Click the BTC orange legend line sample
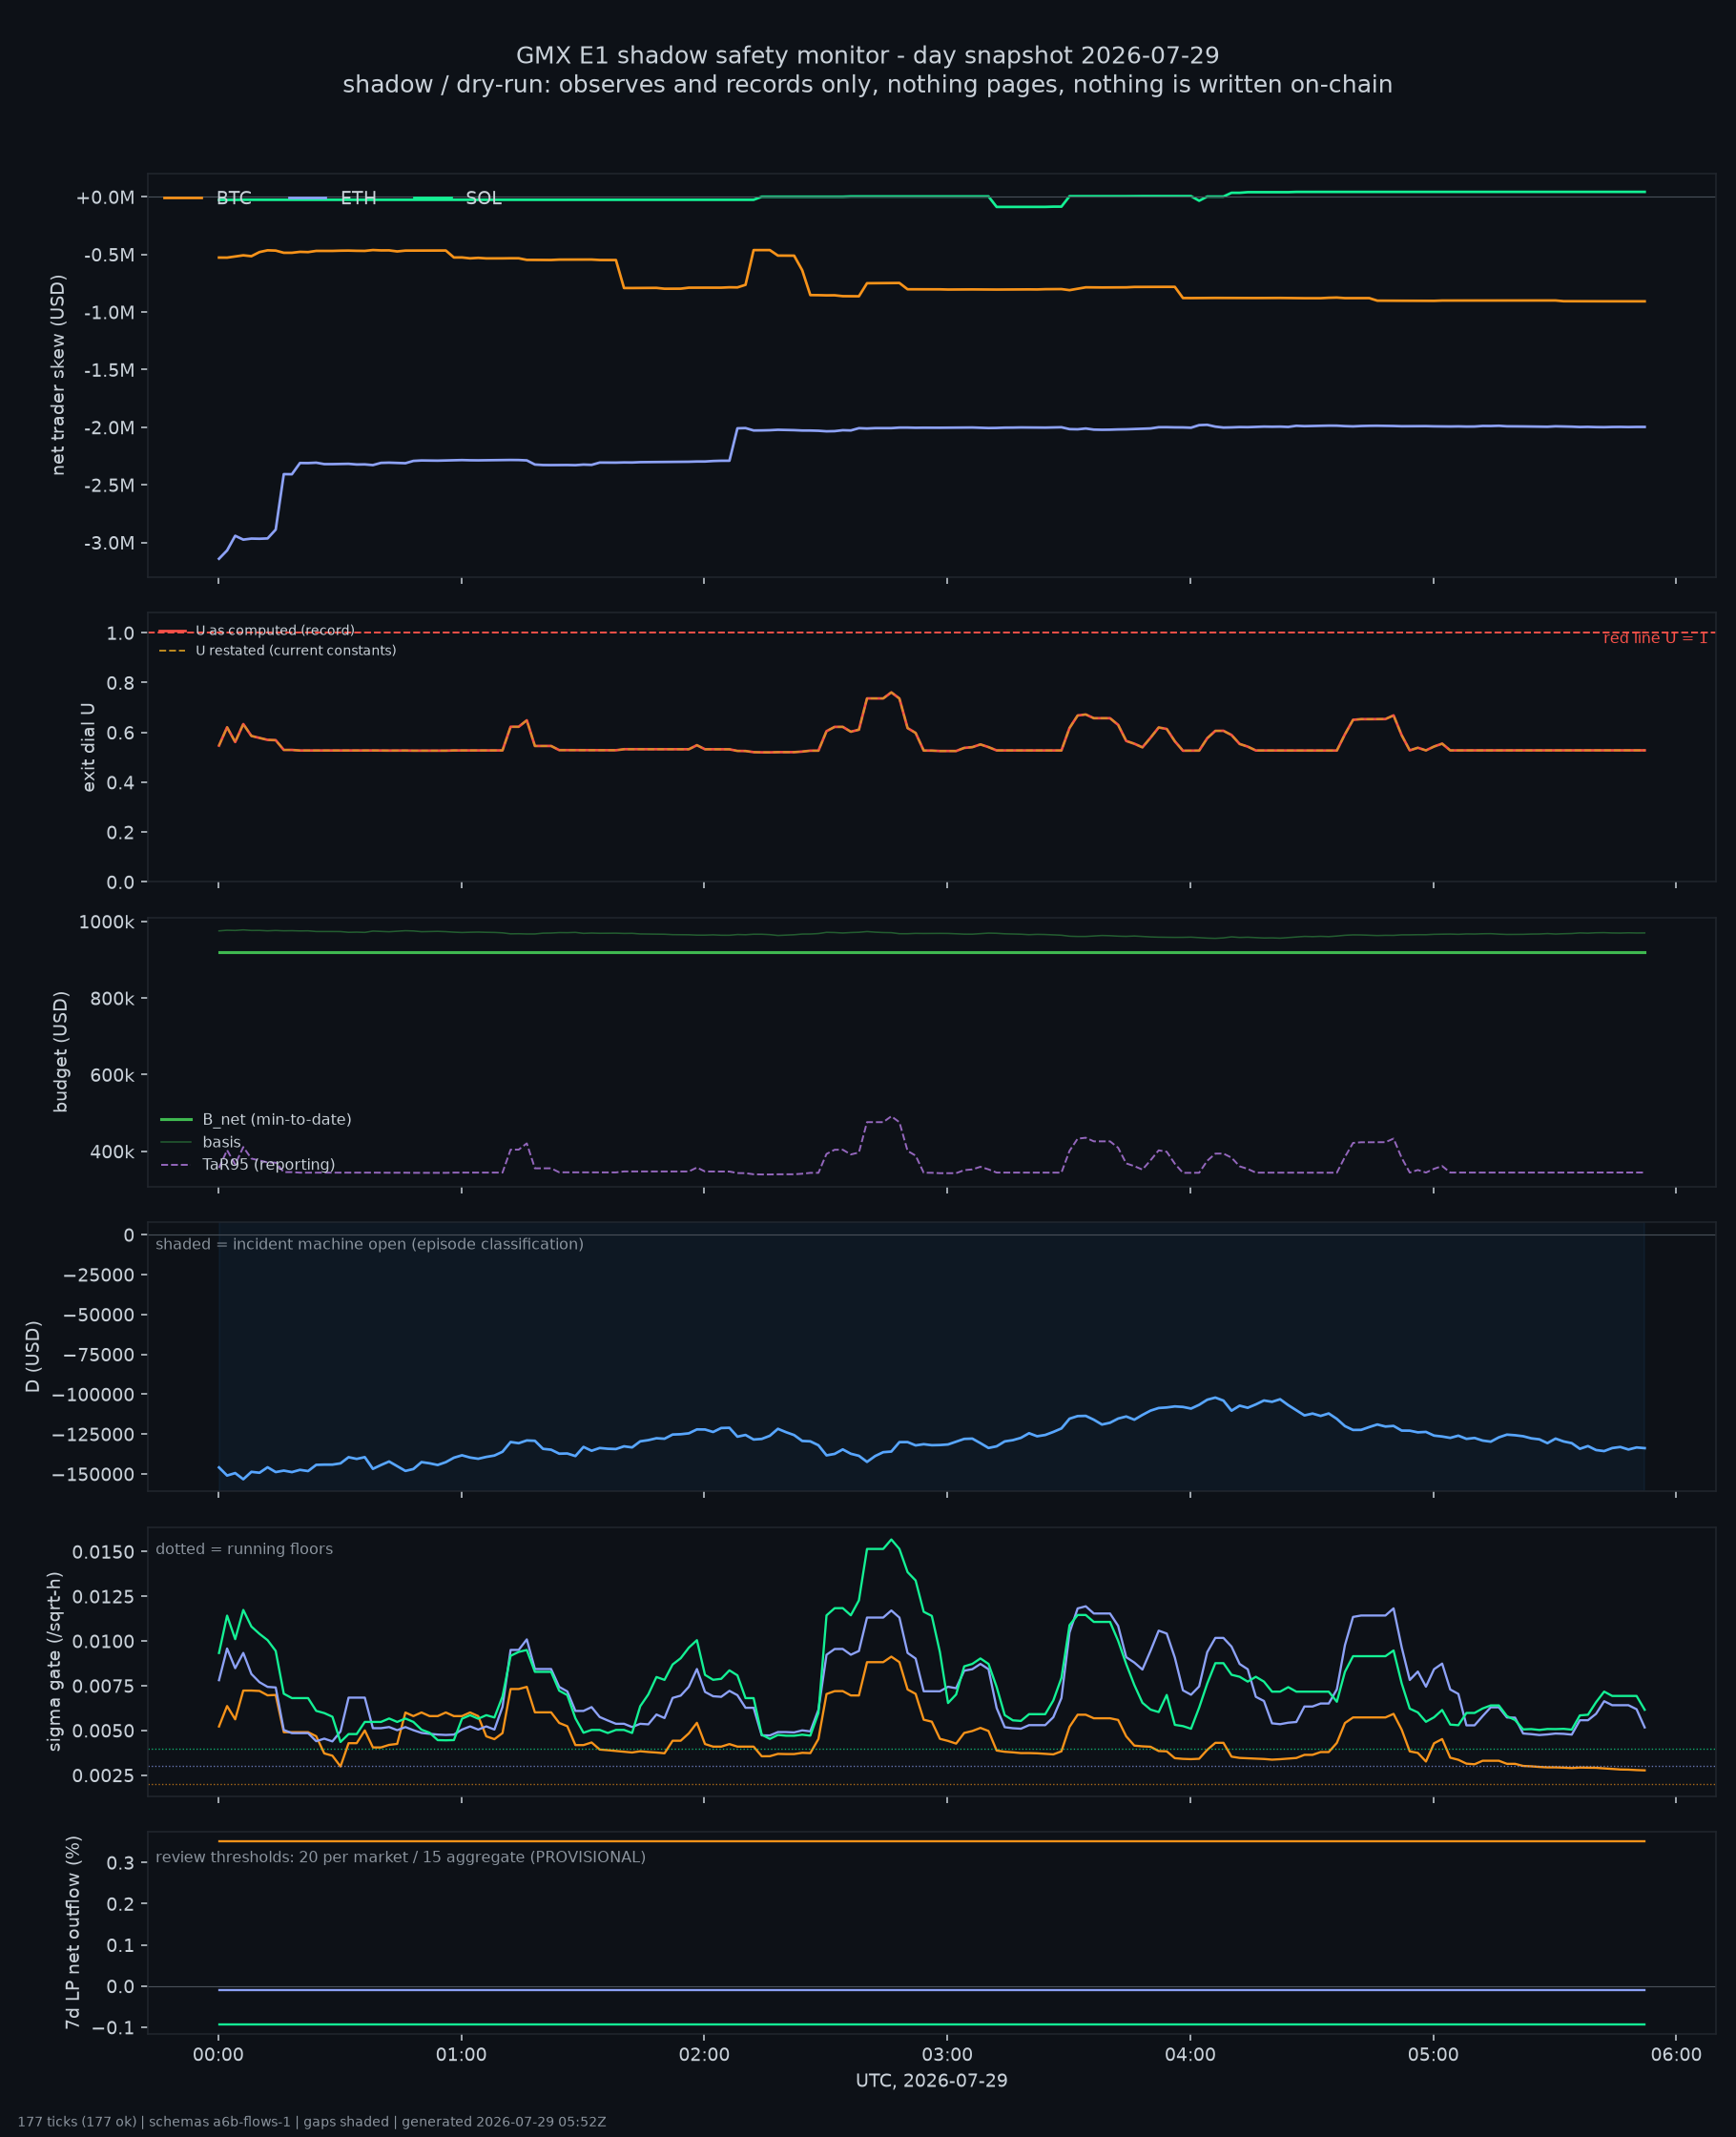 click(x=183, y=198)
